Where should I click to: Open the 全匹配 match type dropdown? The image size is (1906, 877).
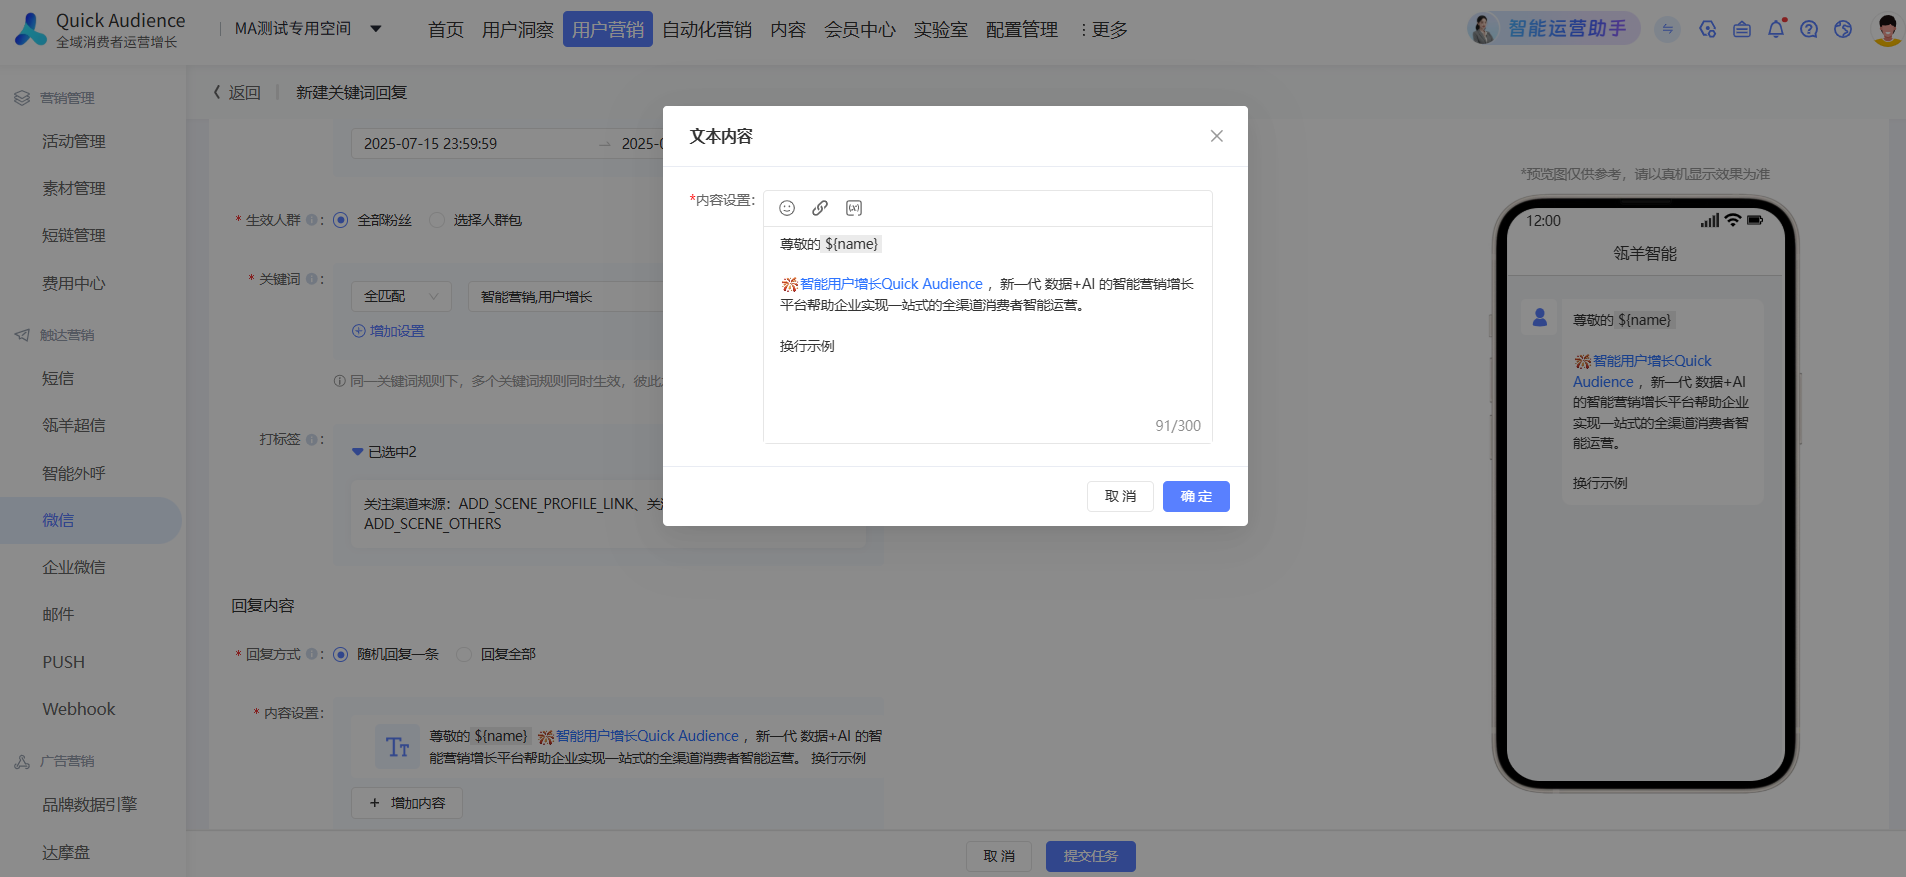pos(401,296)
